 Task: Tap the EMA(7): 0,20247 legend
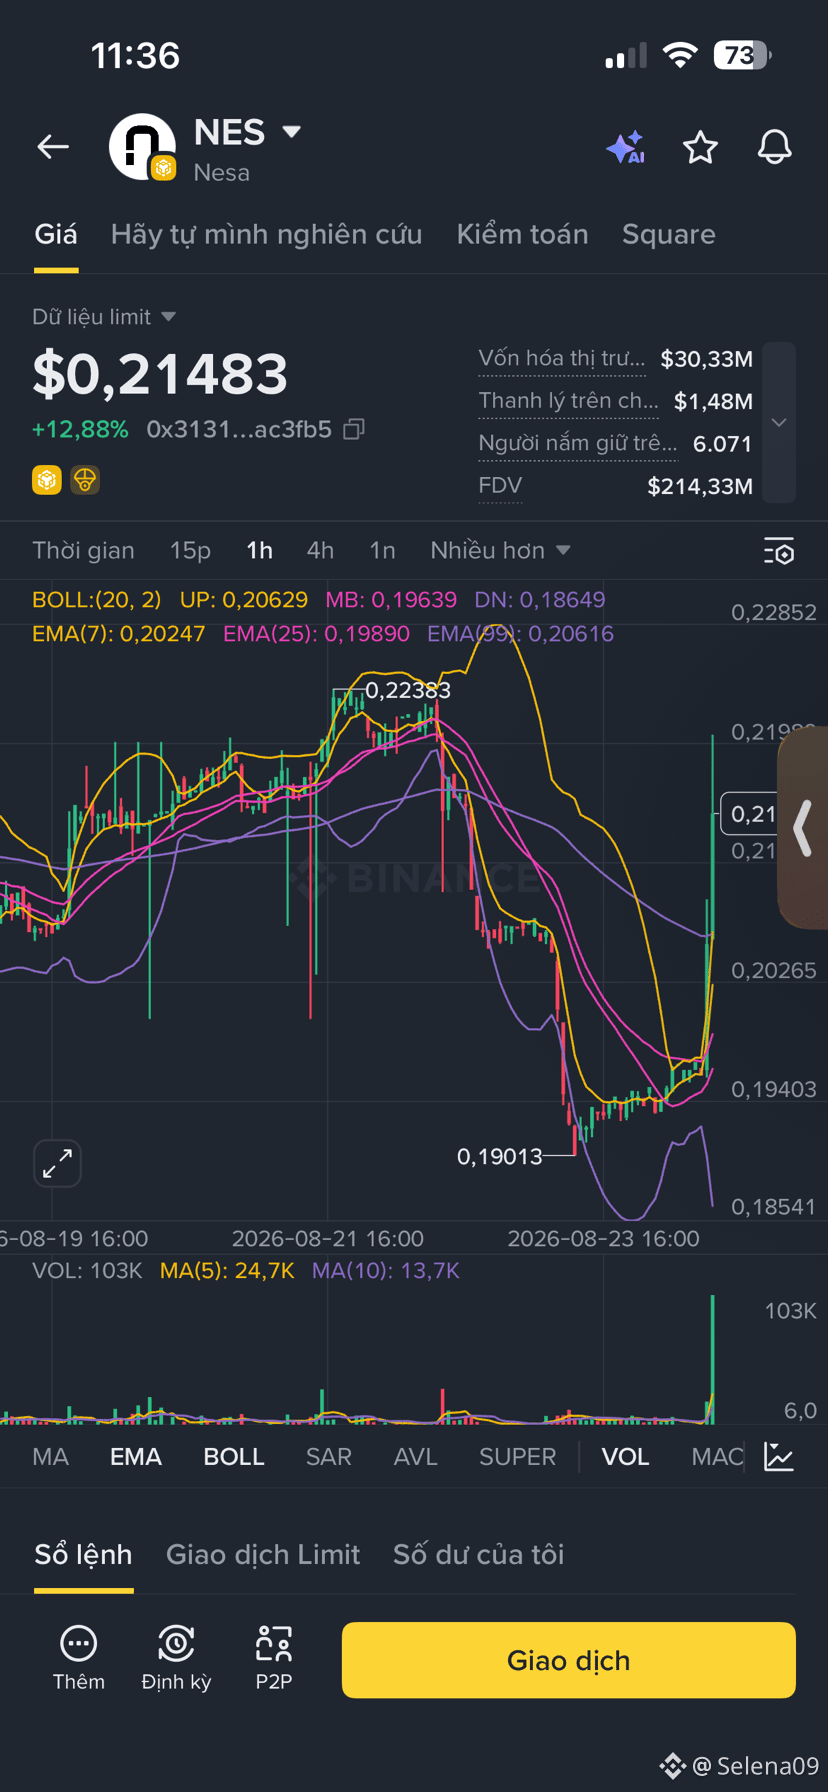click(118, 634)
